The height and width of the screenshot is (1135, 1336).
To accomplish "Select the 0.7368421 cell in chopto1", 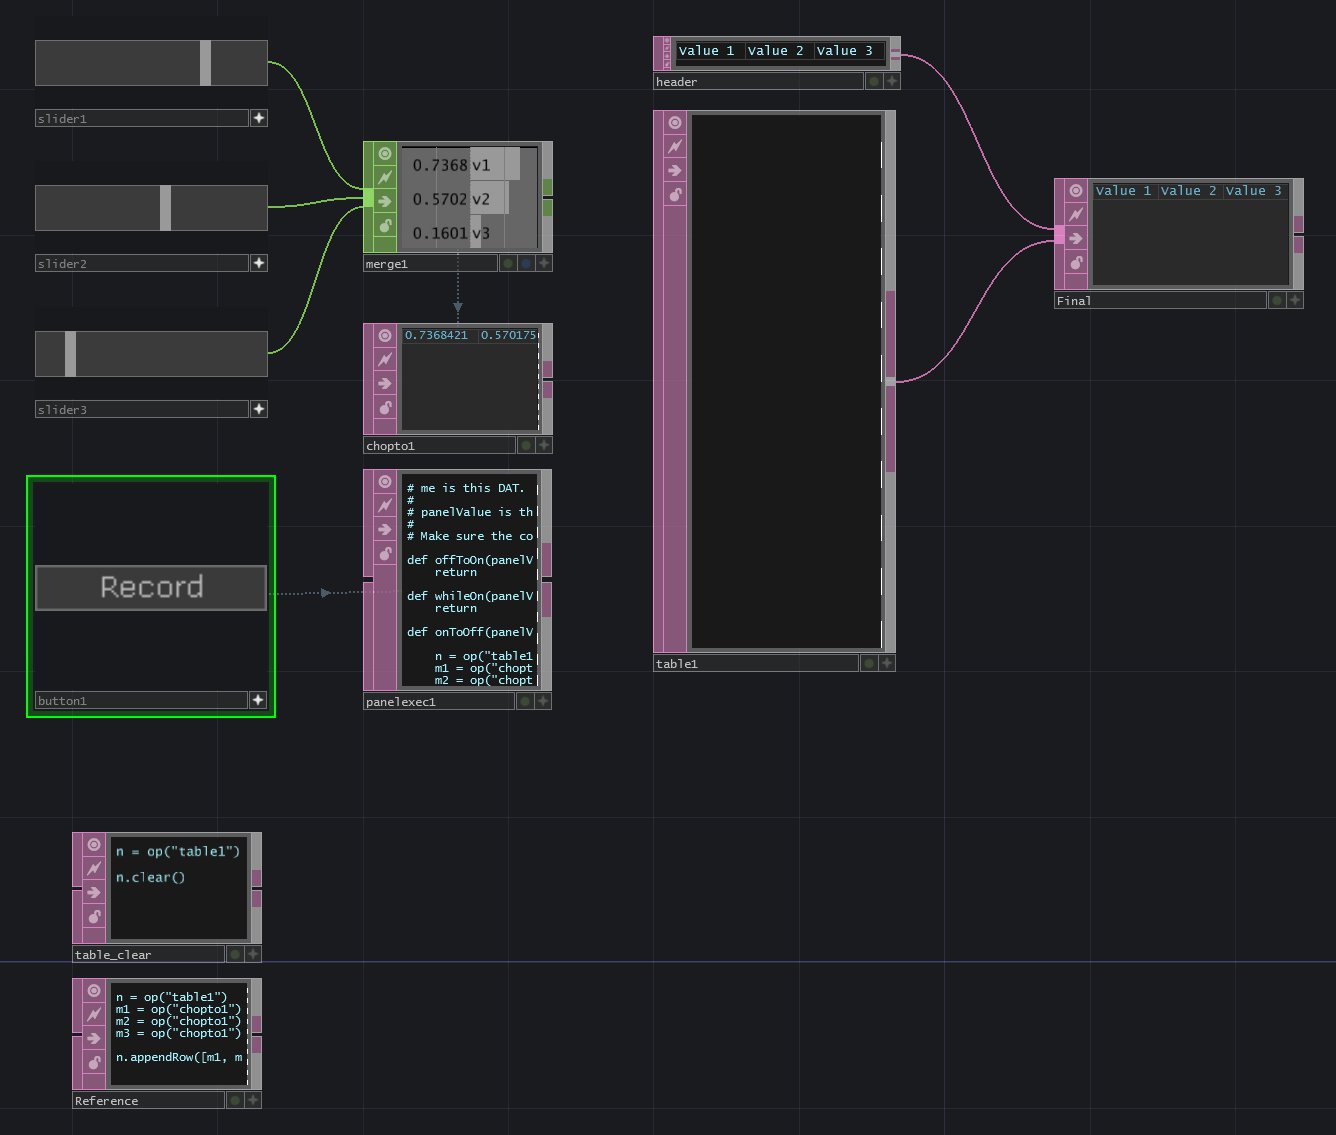I will coord(437,335).
